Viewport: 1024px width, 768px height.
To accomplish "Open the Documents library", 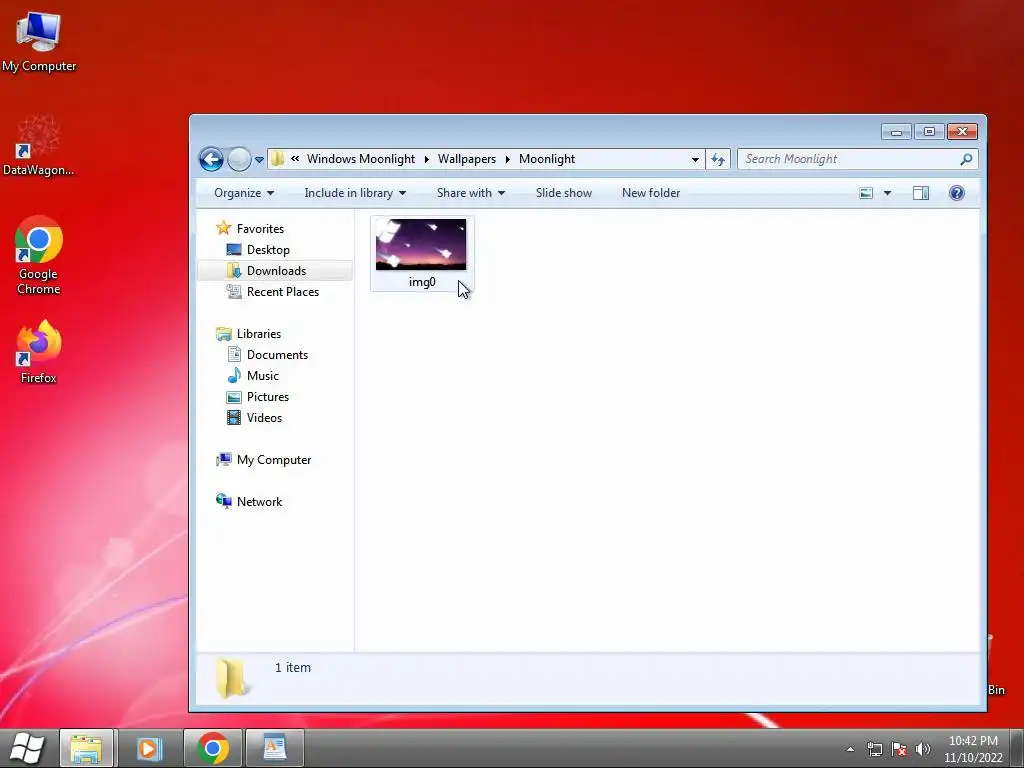I will click(x=277, y=355).
